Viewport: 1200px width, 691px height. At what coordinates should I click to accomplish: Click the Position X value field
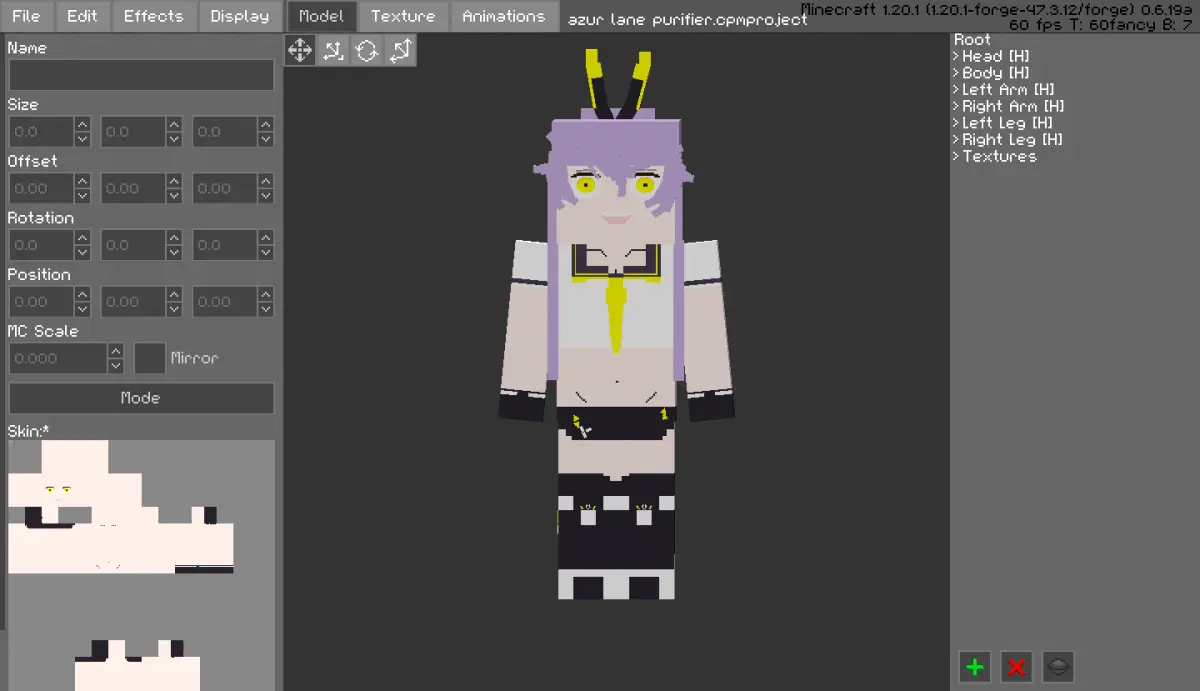click(x=41, y=302)
